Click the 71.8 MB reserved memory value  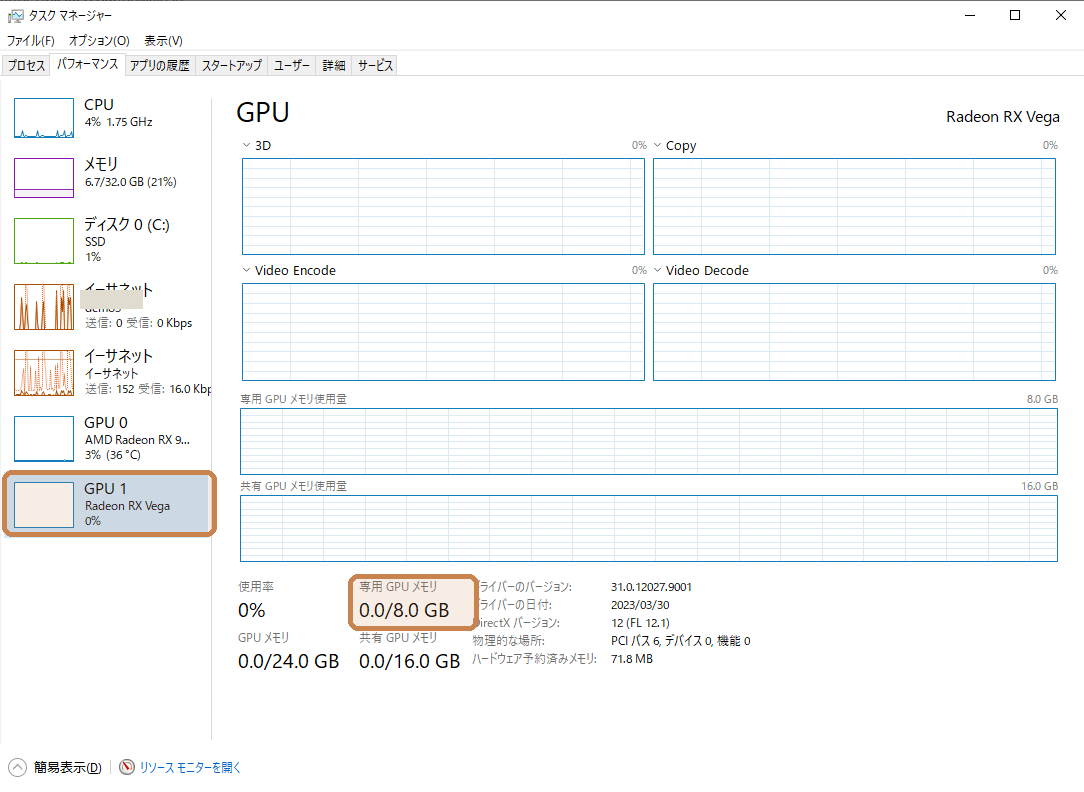(x=632, y=659)
